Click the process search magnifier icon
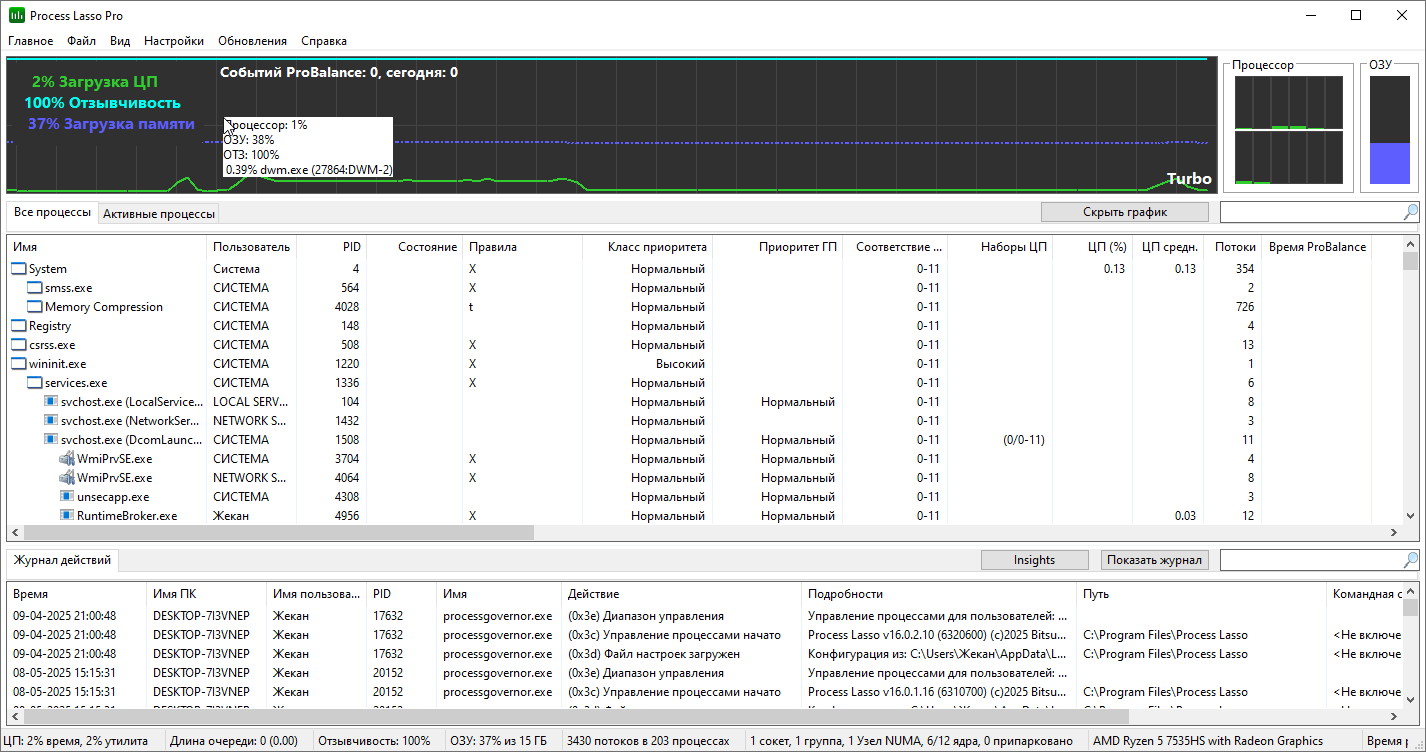Viewport: 1426px width, 752px height. (x=1410, y=212)
